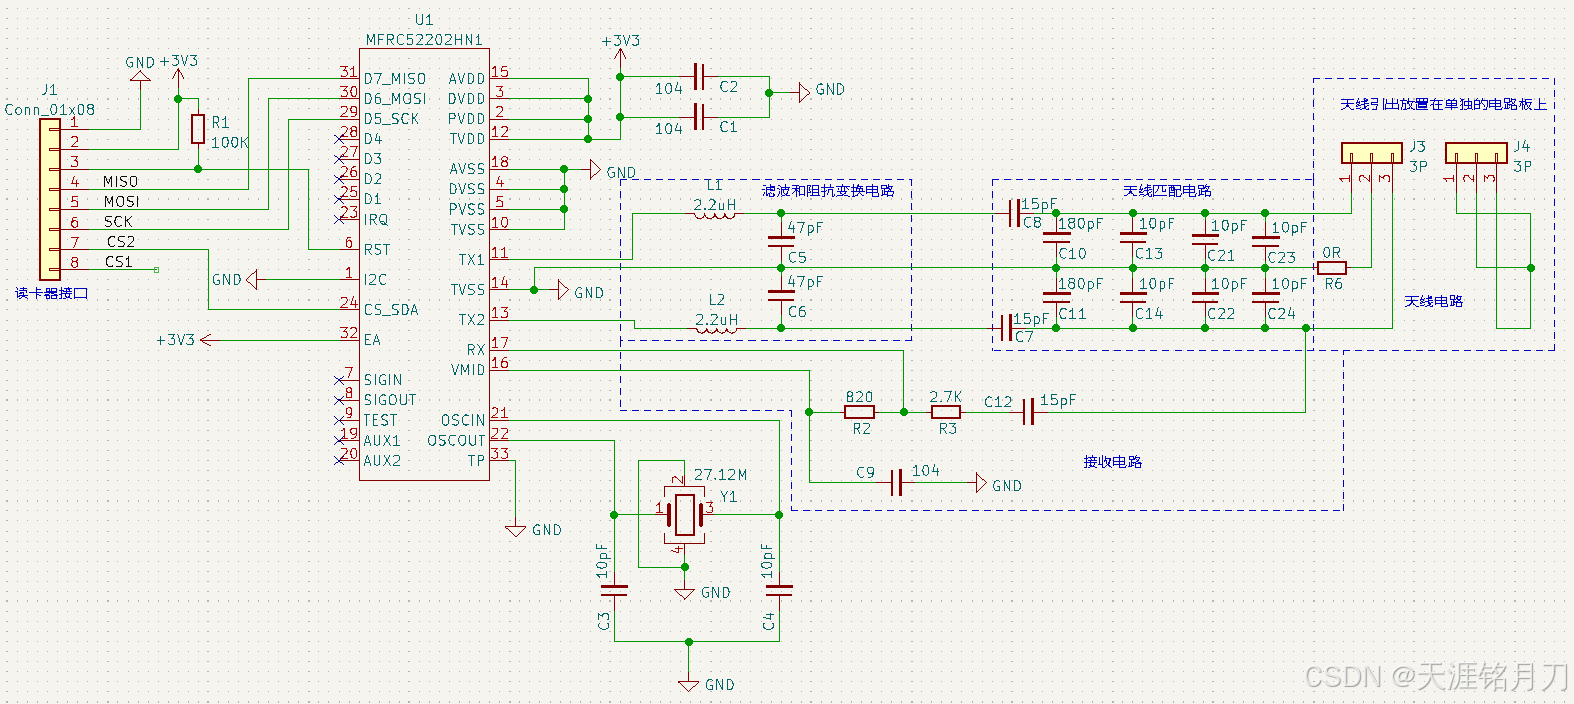Click the U1 reference designator
The height and width of the screenshot is (704, 1574).
(x=424, y=20)
